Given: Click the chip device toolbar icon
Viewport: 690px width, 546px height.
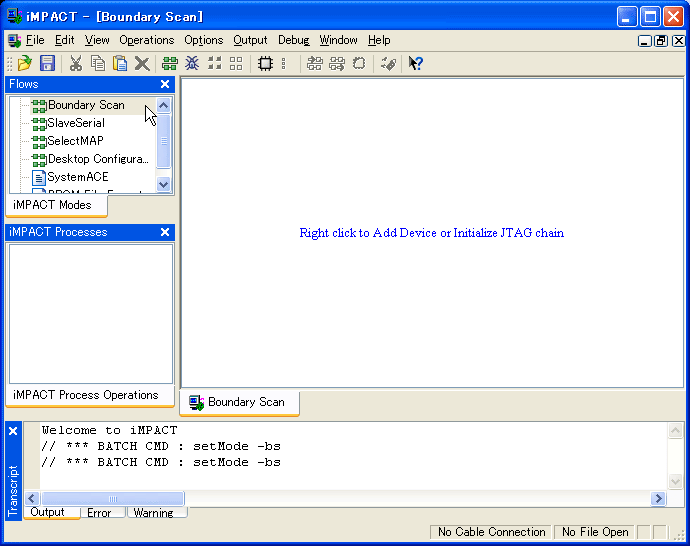Looking at the screenshot, I should [x=265, y=63].
